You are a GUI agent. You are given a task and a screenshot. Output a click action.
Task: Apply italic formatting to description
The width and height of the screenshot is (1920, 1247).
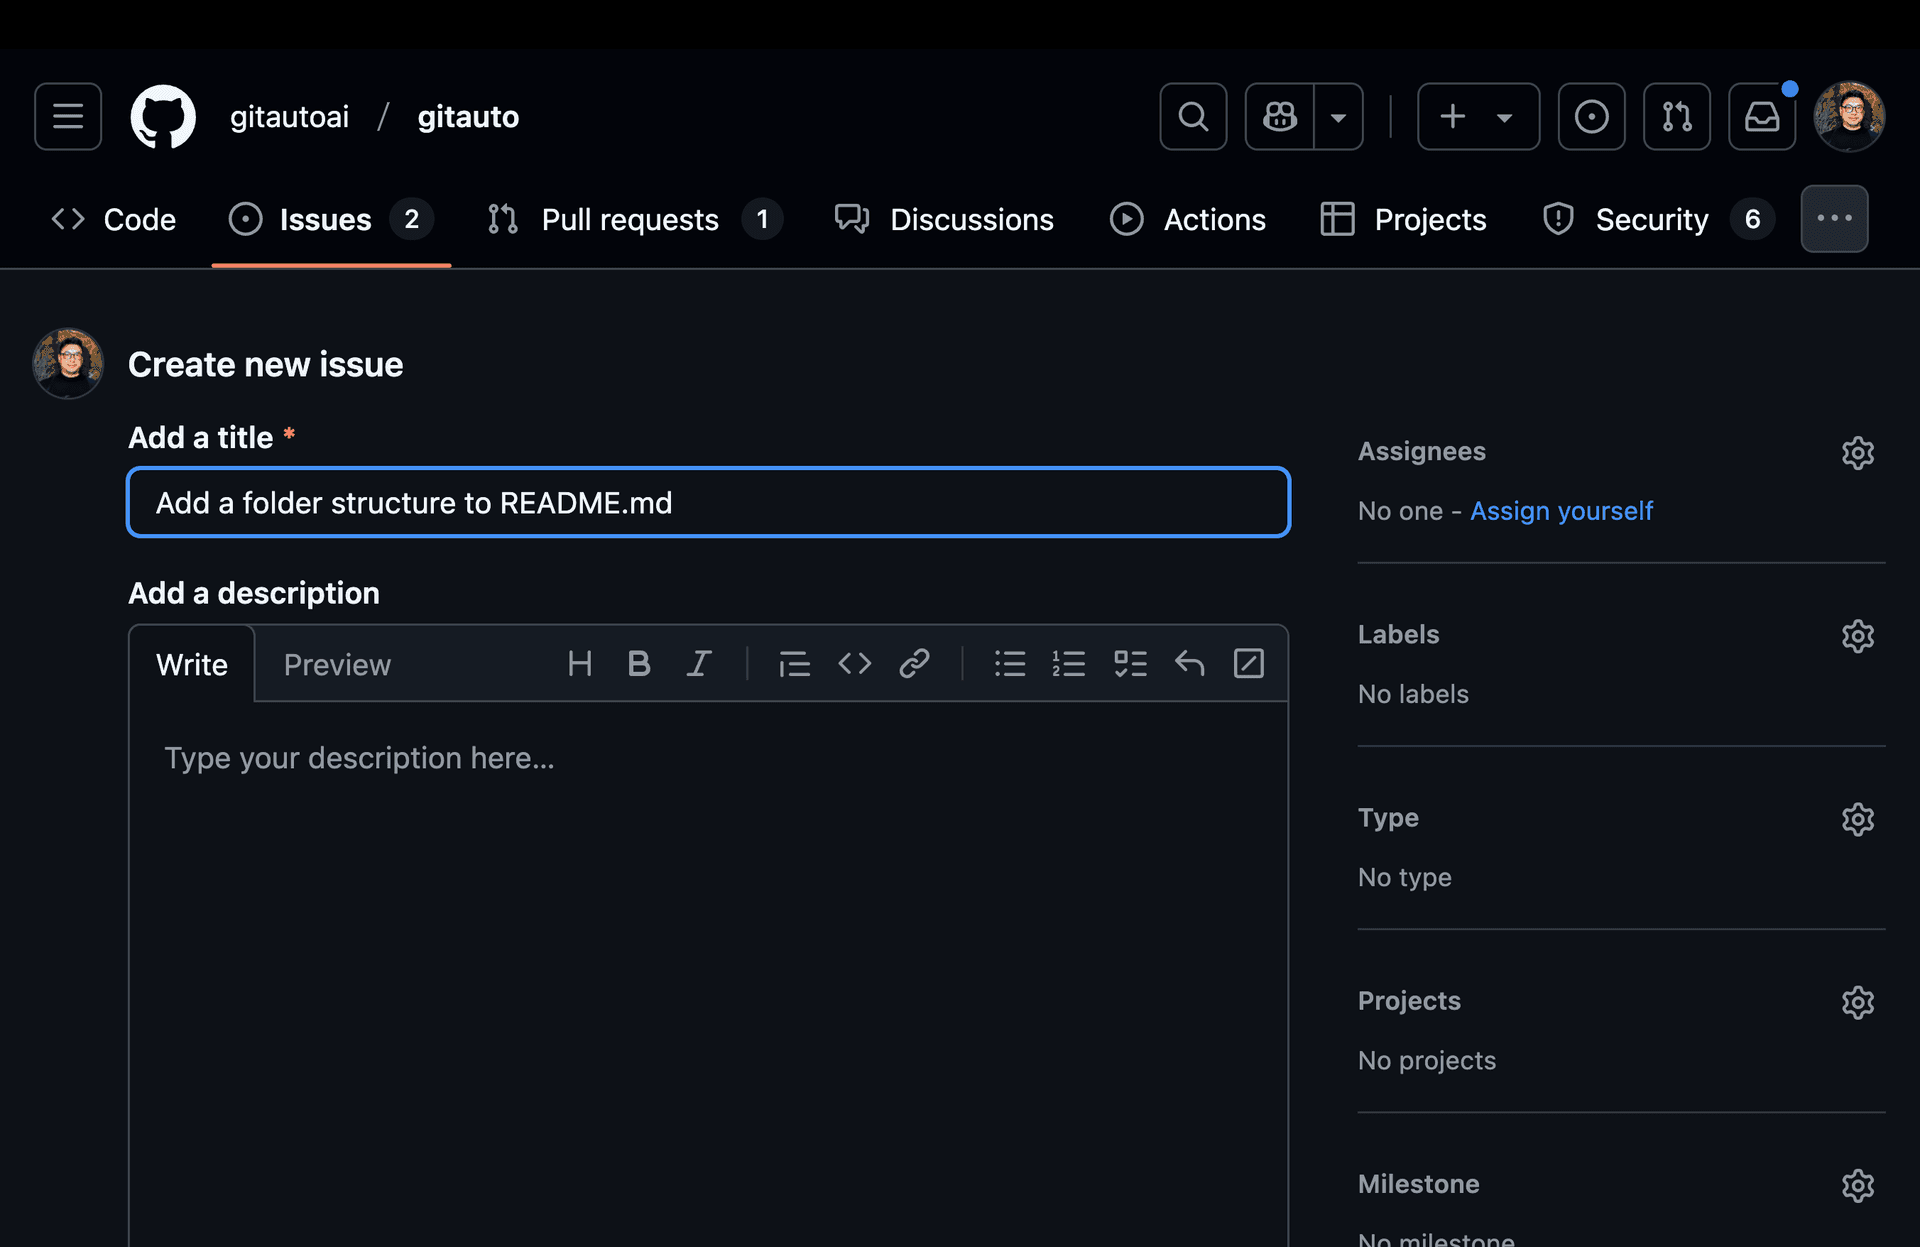coord(699,663)
